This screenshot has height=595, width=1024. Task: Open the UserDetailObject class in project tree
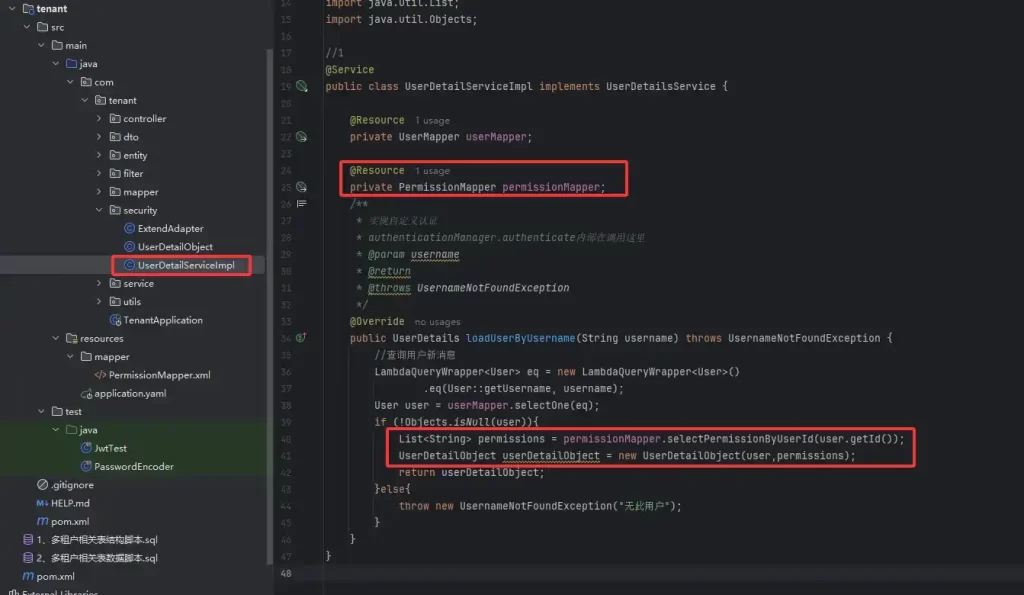coord(174,247)
